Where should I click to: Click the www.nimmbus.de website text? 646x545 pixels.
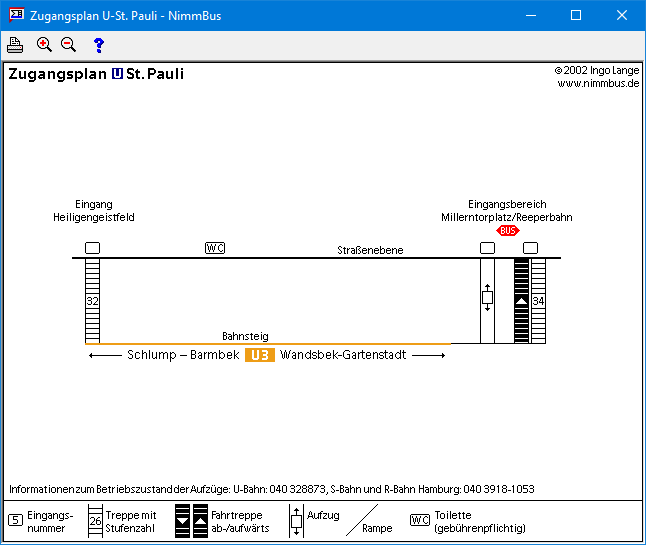[x=598, y=84]
